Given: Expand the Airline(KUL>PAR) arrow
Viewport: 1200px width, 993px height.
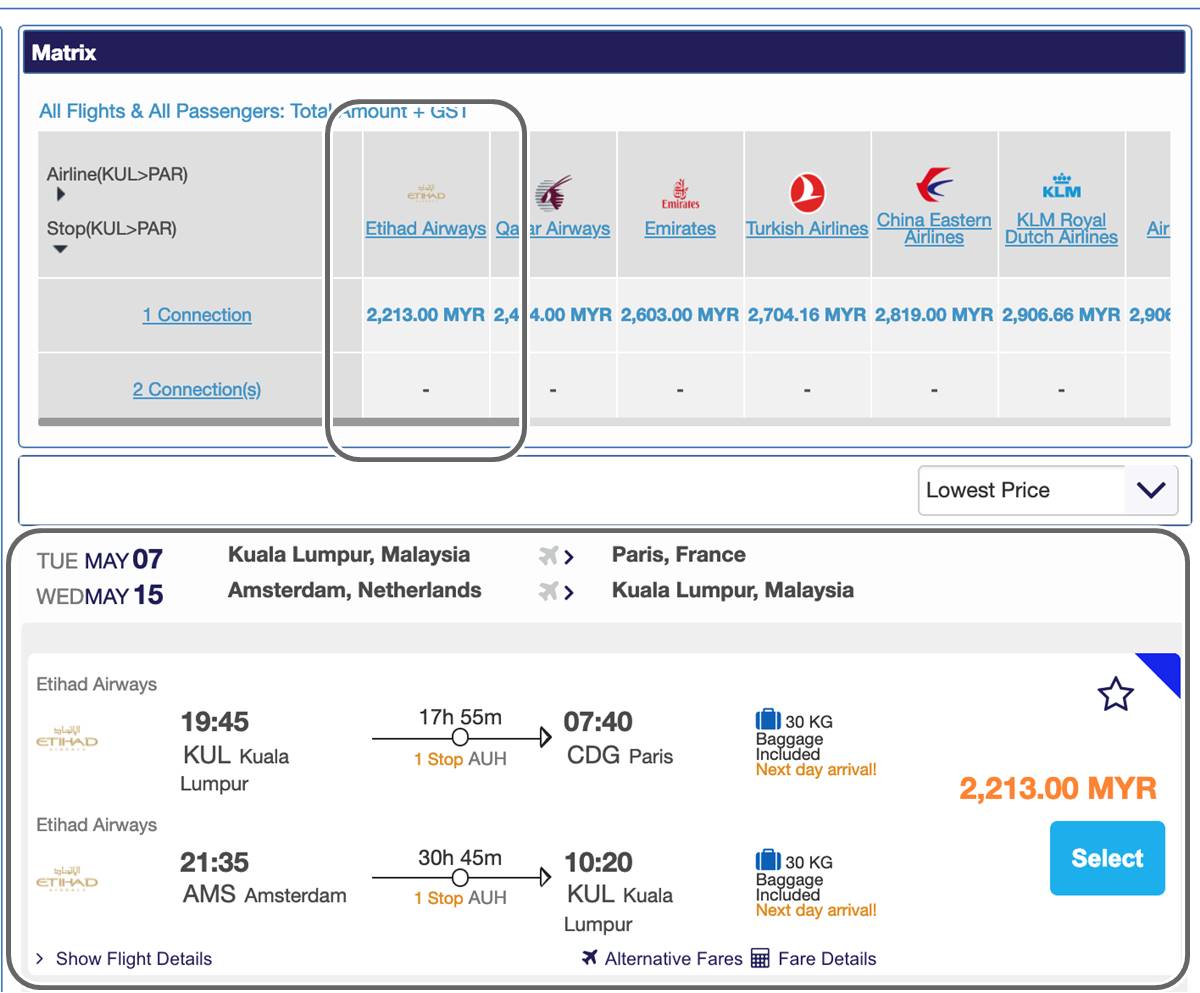Looking at the screenshot, I should click(x=61, y=194).
